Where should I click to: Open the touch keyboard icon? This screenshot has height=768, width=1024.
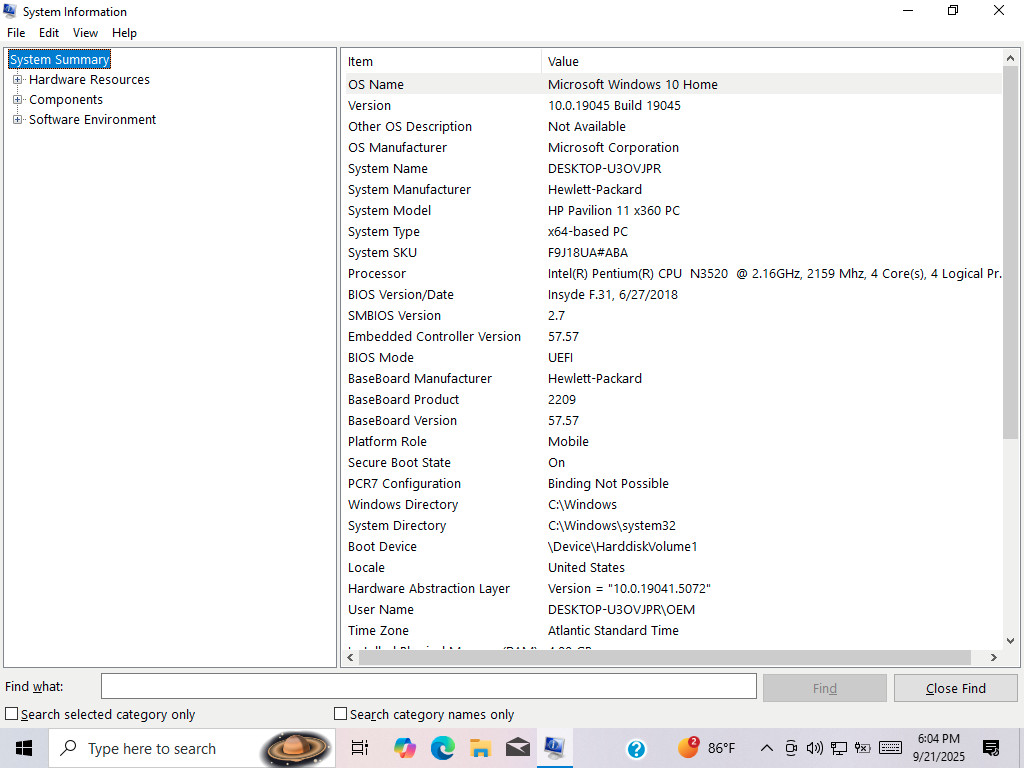(x=891, y=748)
